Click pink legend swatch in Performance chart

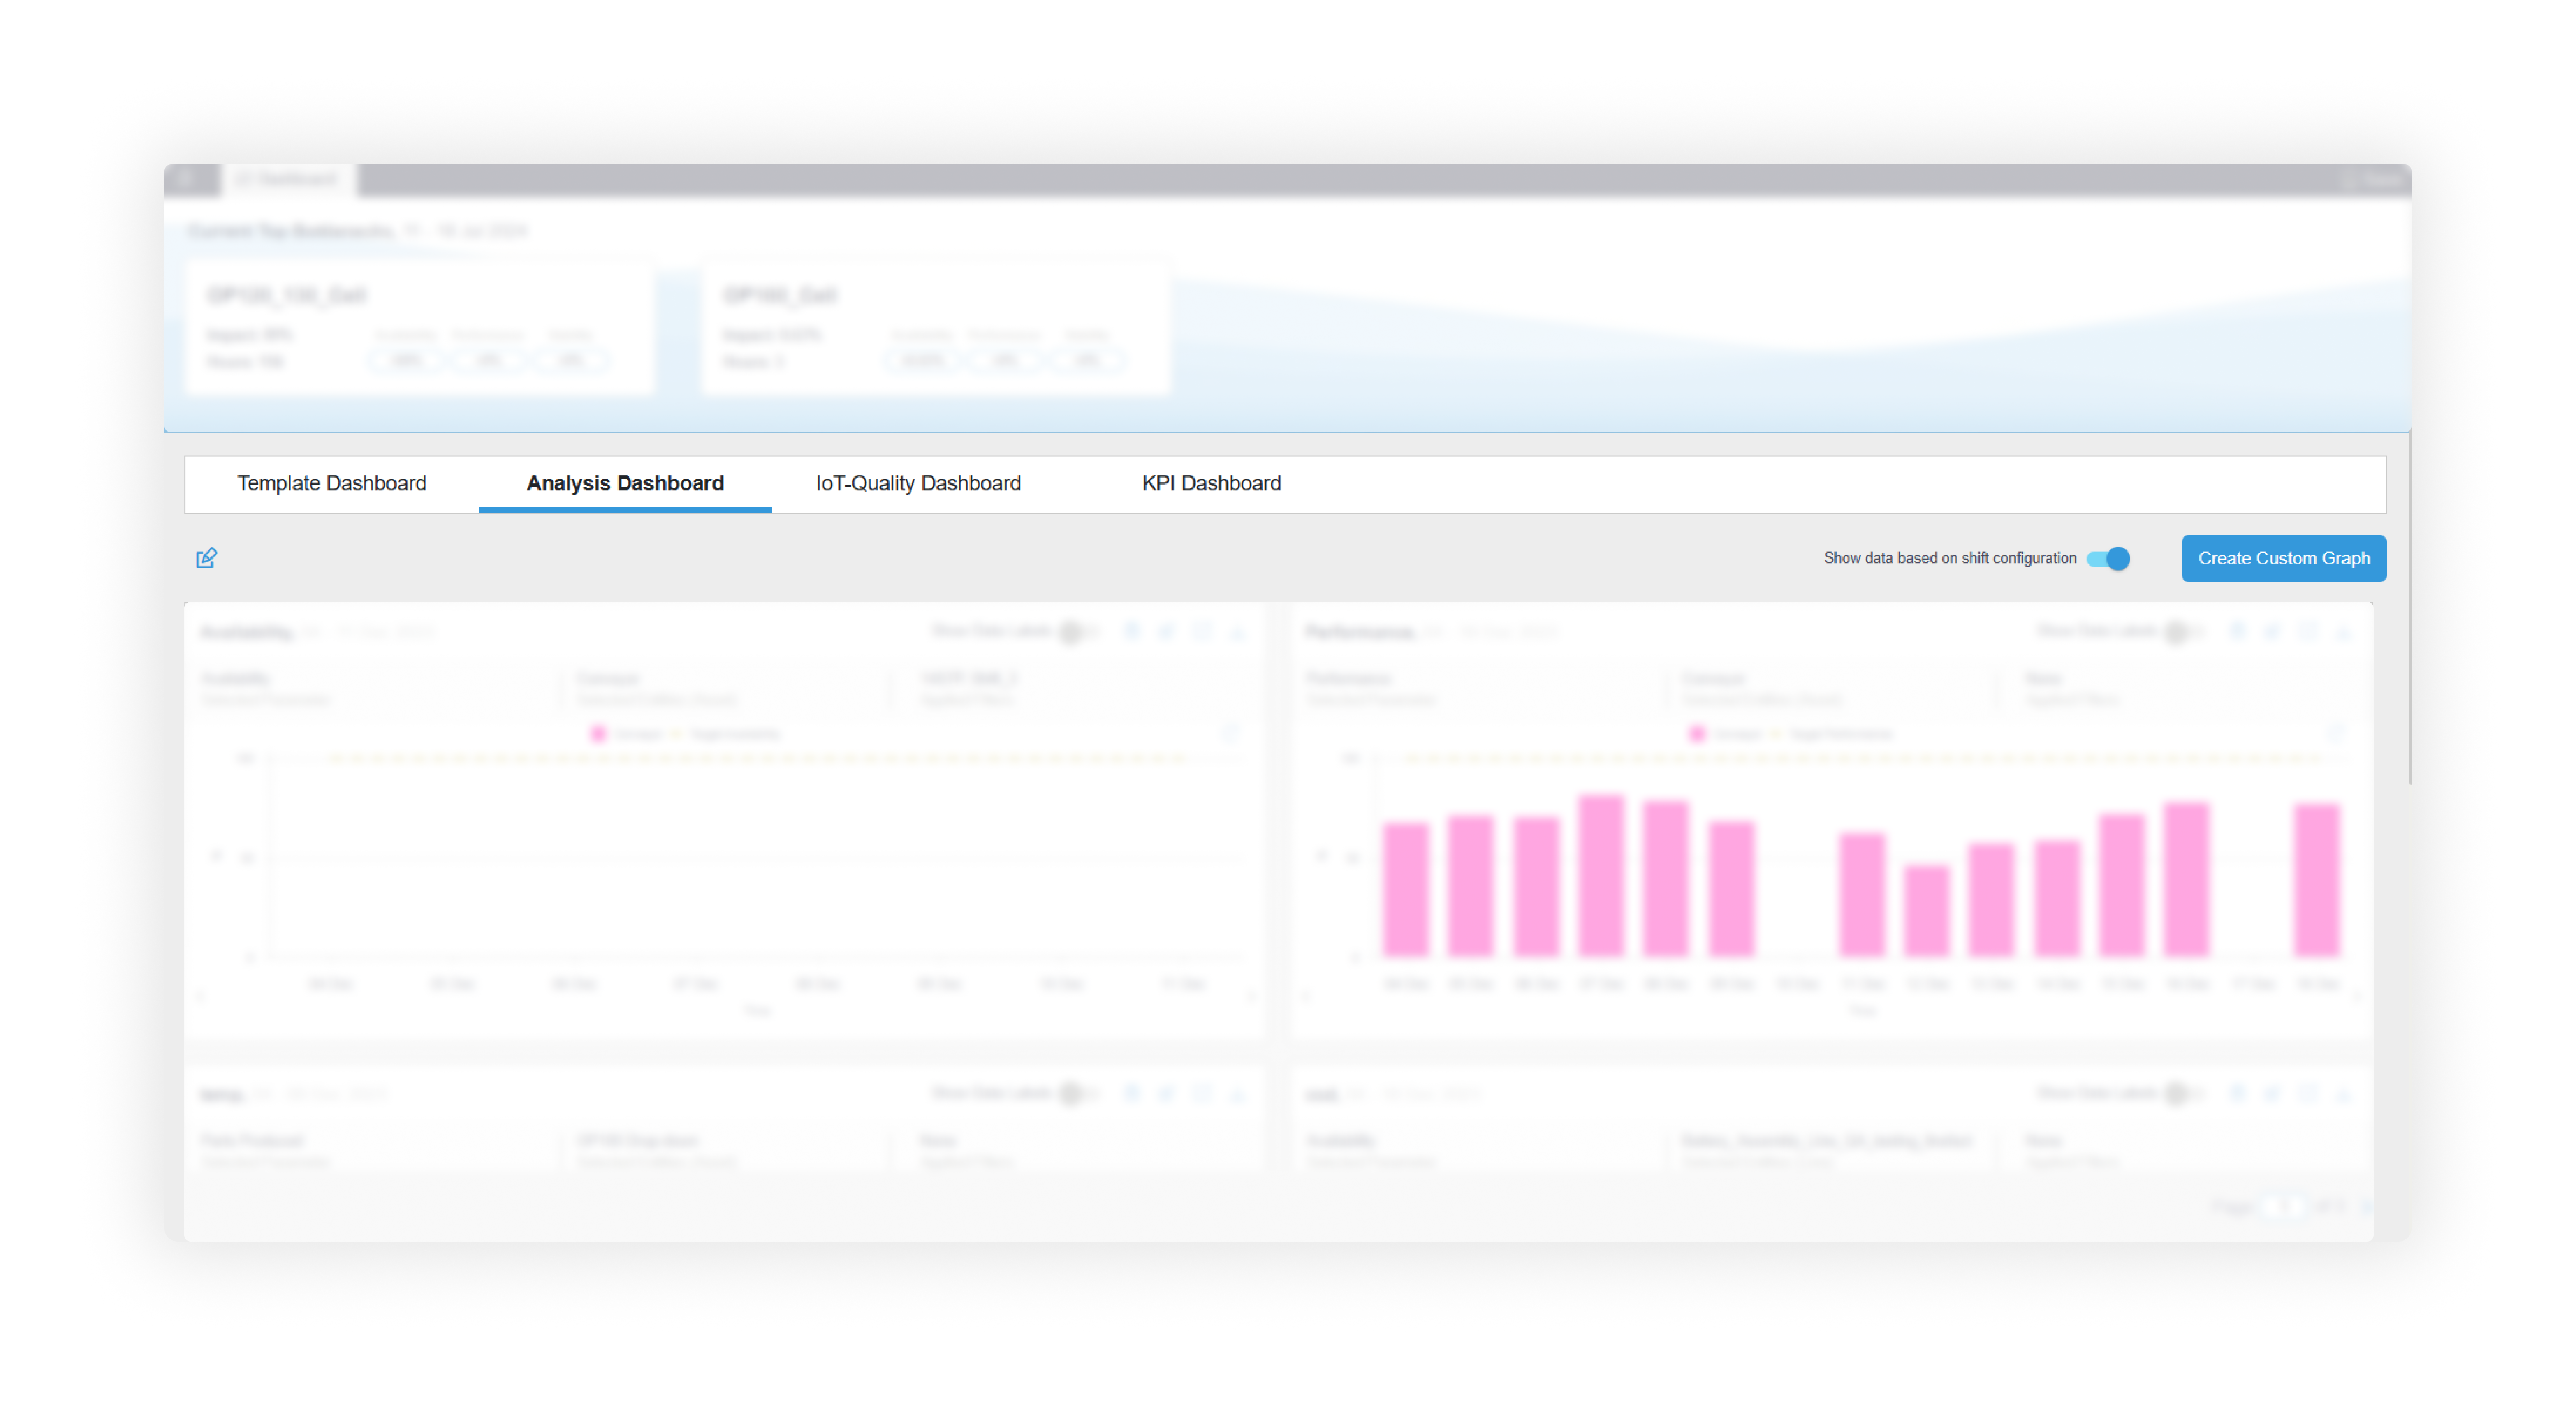[x=1697, y=734]
